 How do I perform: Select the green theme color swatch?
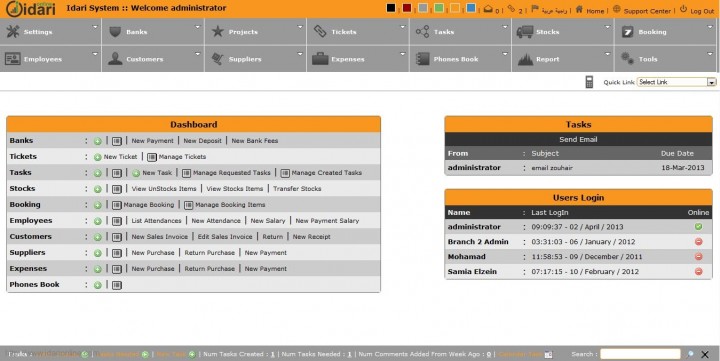(439, 8)
